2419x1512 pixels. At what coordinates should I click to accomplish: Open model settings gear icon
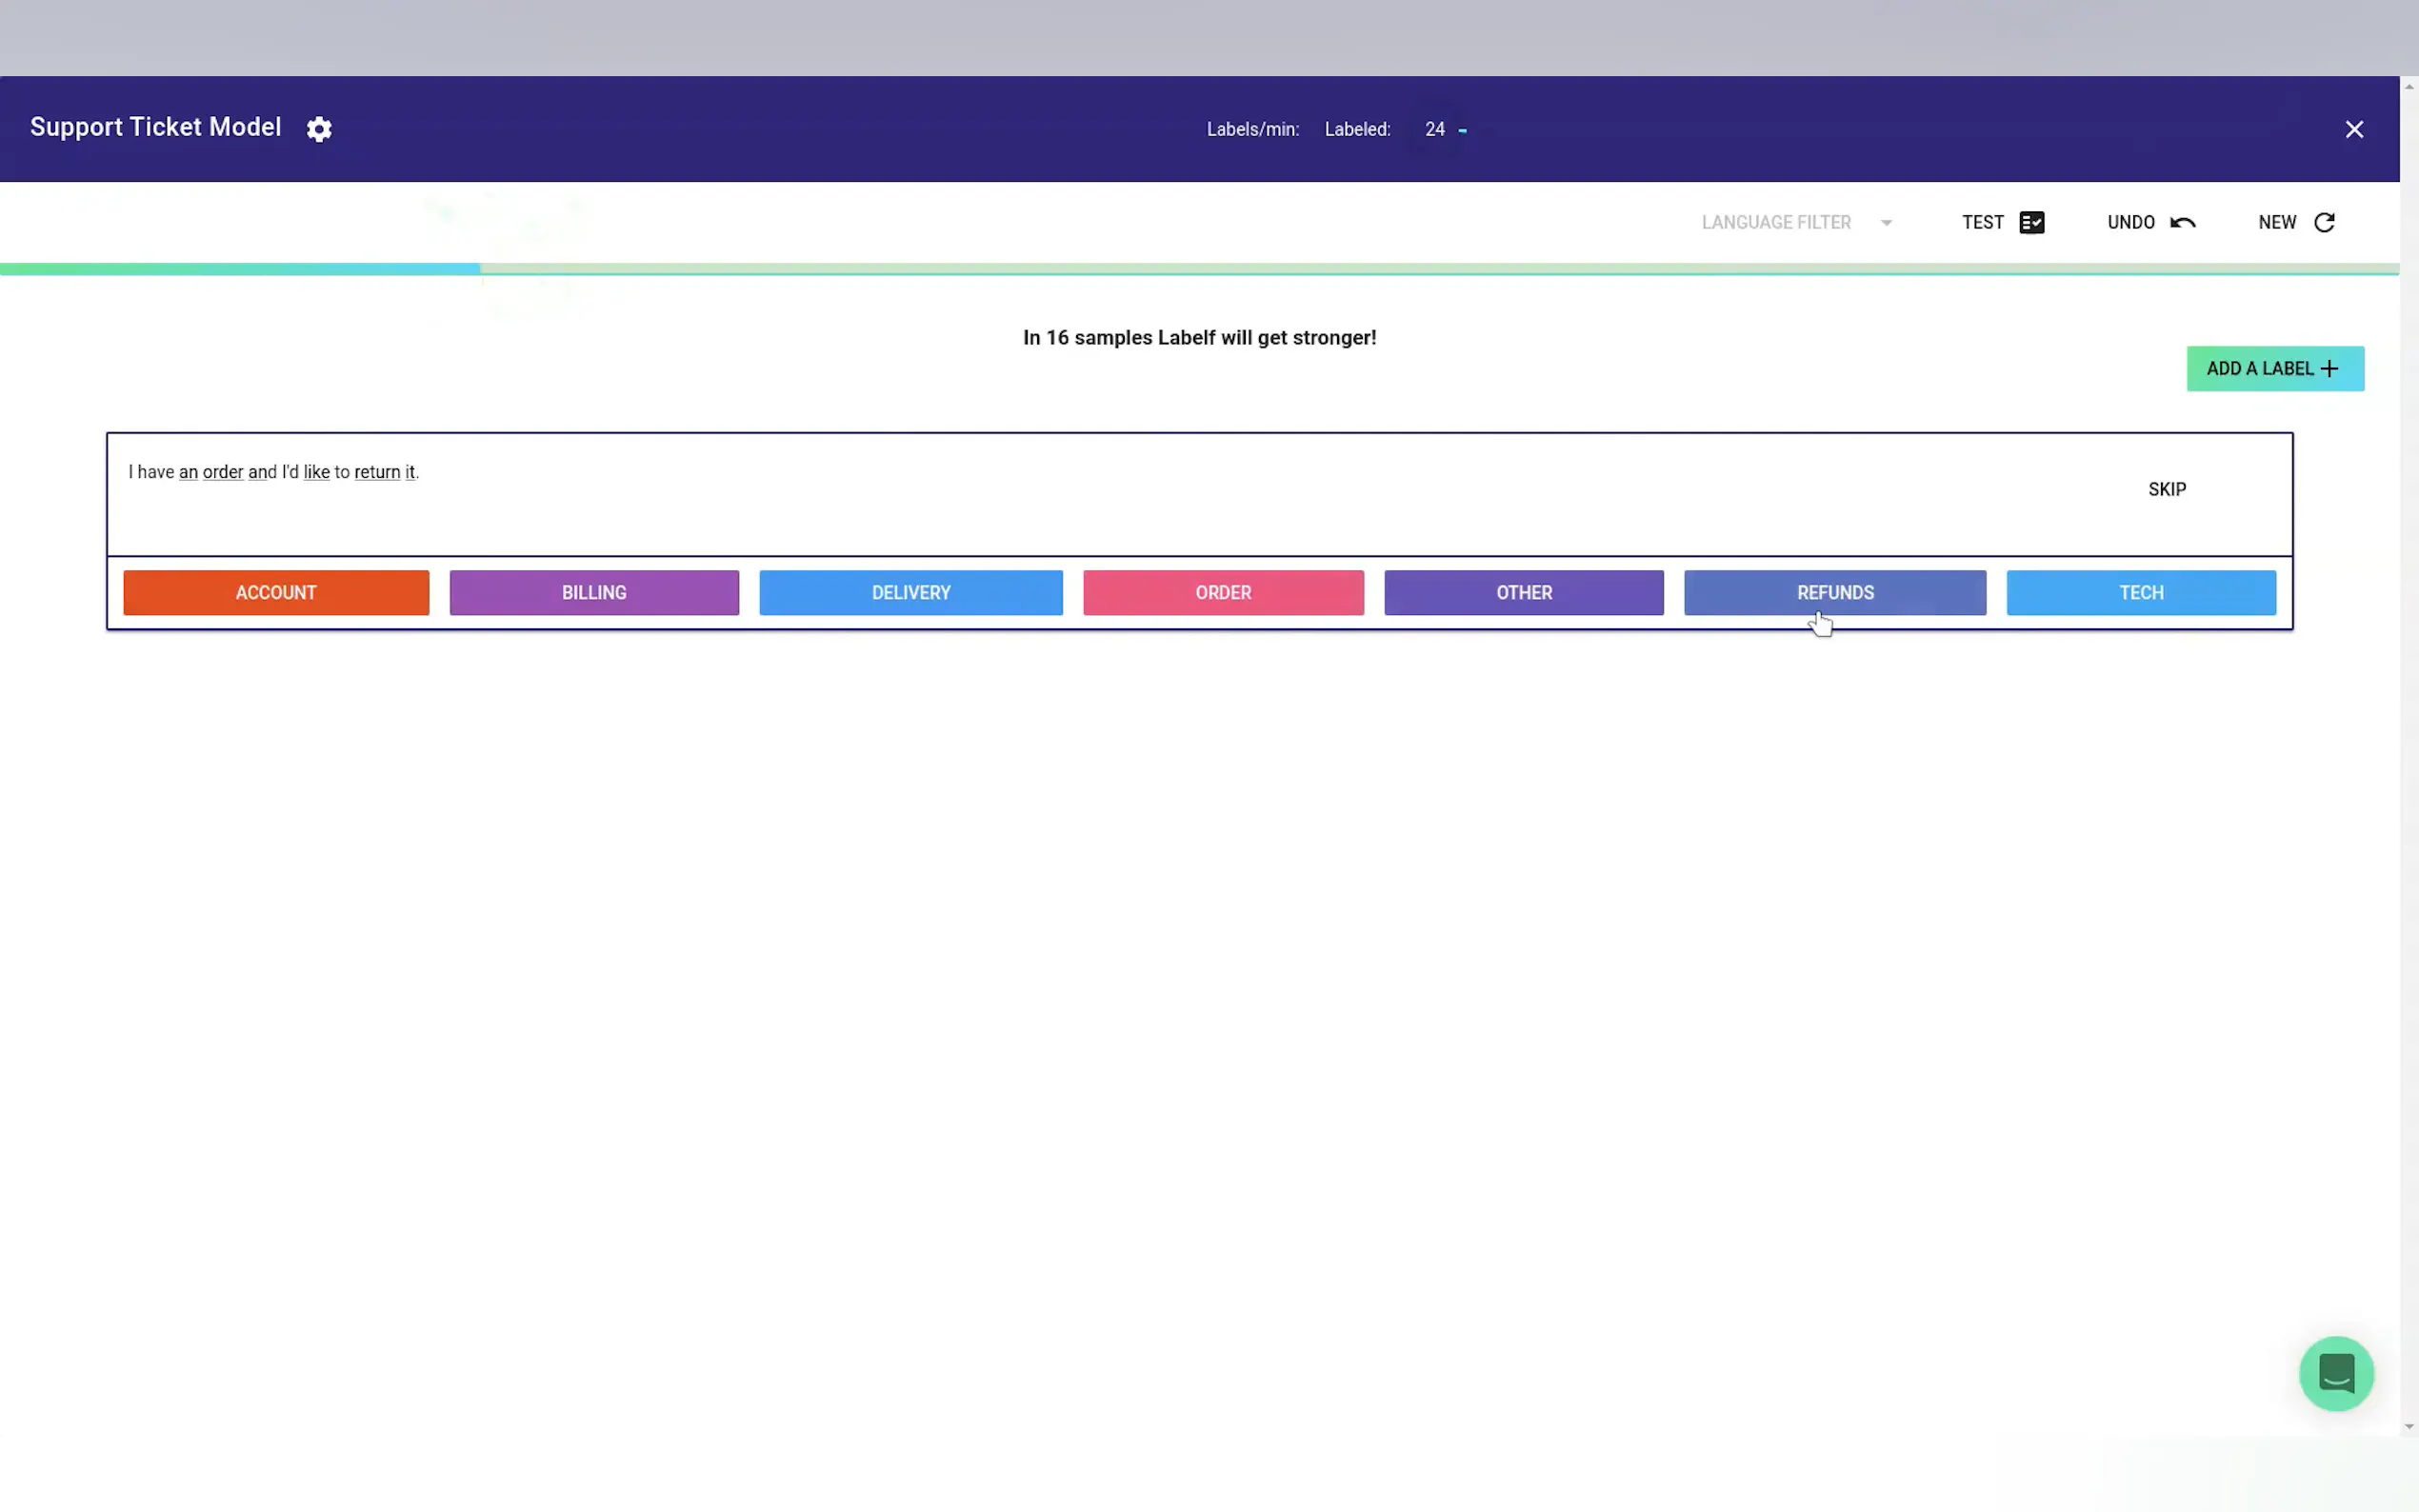pyautogui.click(x=319, y=129)
